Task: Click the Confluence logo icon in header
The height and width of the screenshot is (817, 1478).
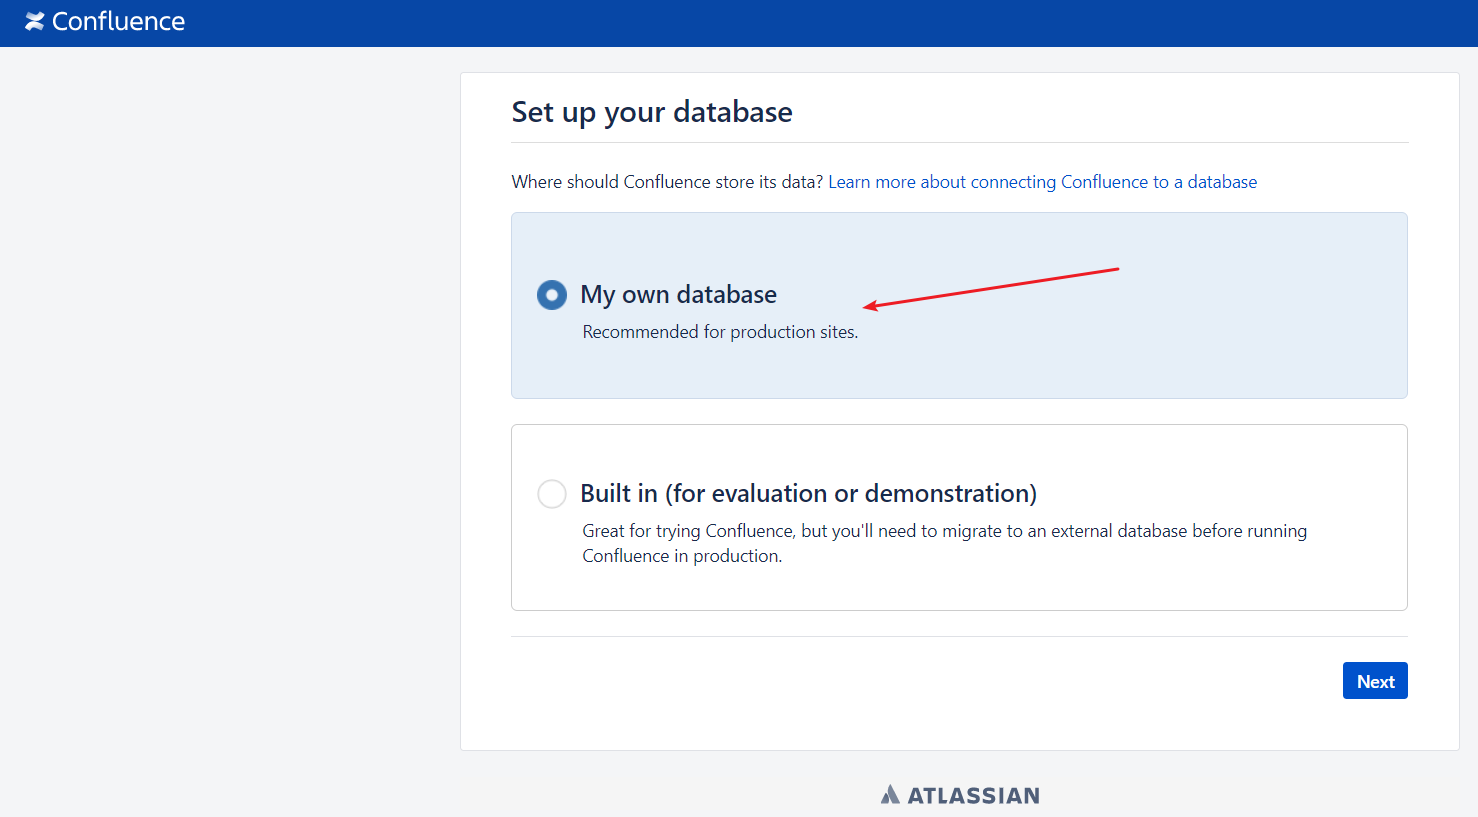Action: (x=35, y=21)
